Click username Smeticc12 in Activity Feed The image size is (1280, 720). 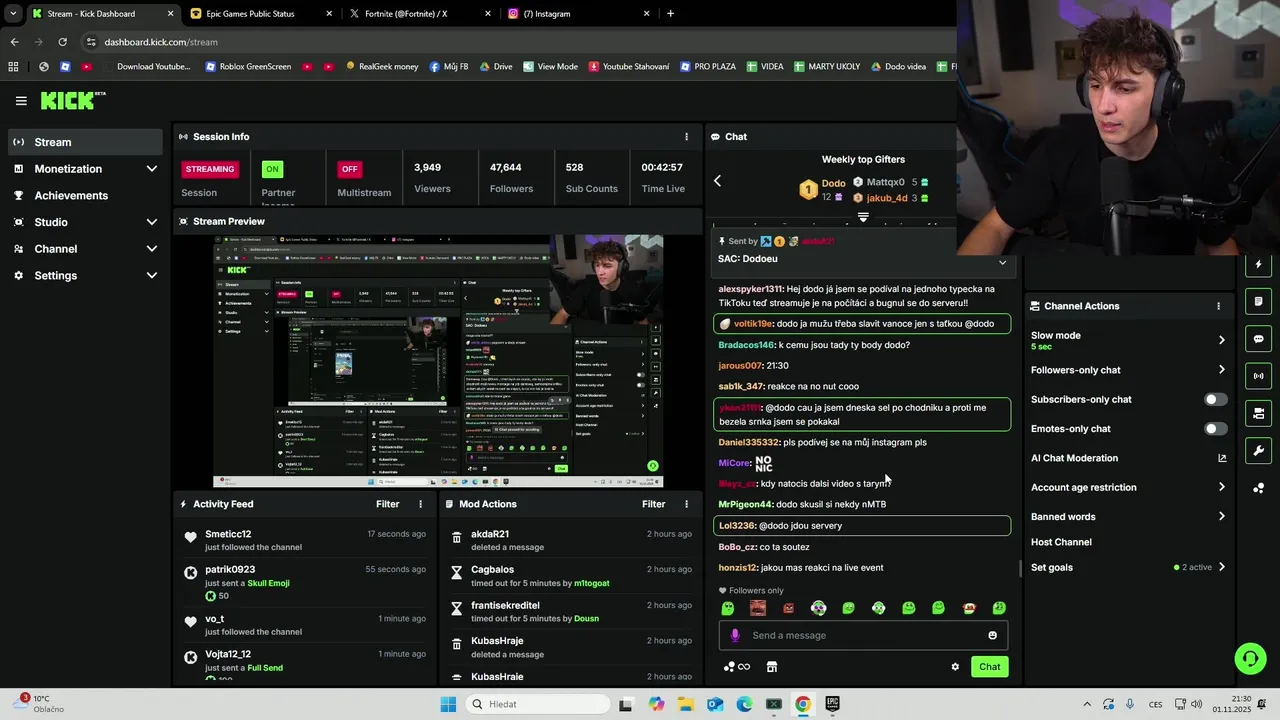pyautogui.click(x=228, y=534)
